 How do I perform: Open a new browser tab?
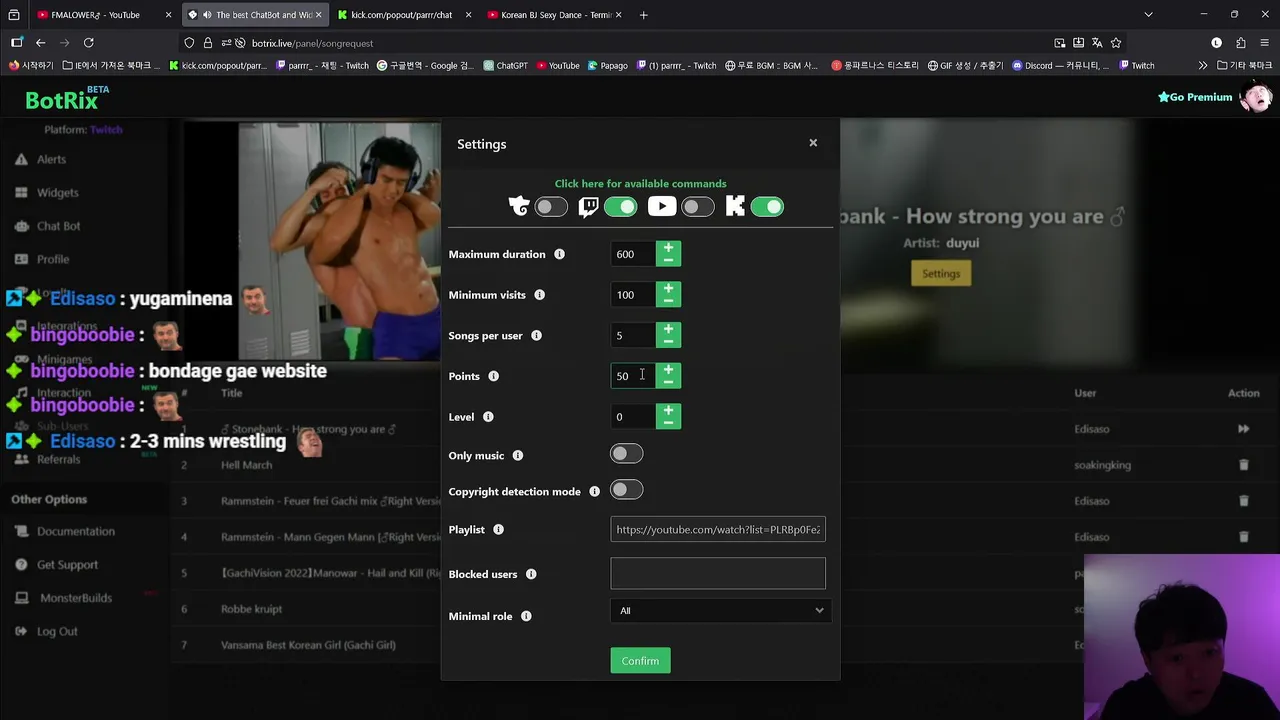tap(643, 15)
